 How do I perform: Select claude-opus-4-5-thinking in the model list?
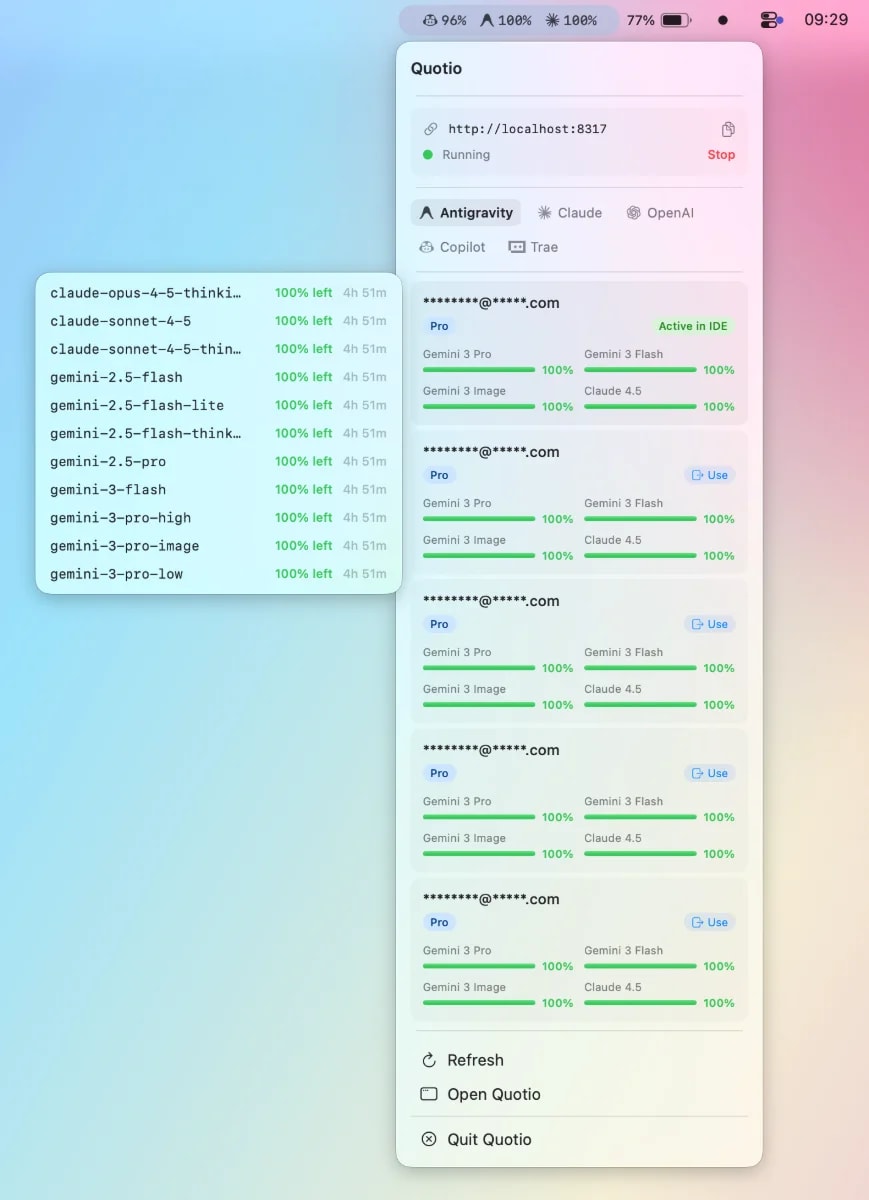[146, 293]
